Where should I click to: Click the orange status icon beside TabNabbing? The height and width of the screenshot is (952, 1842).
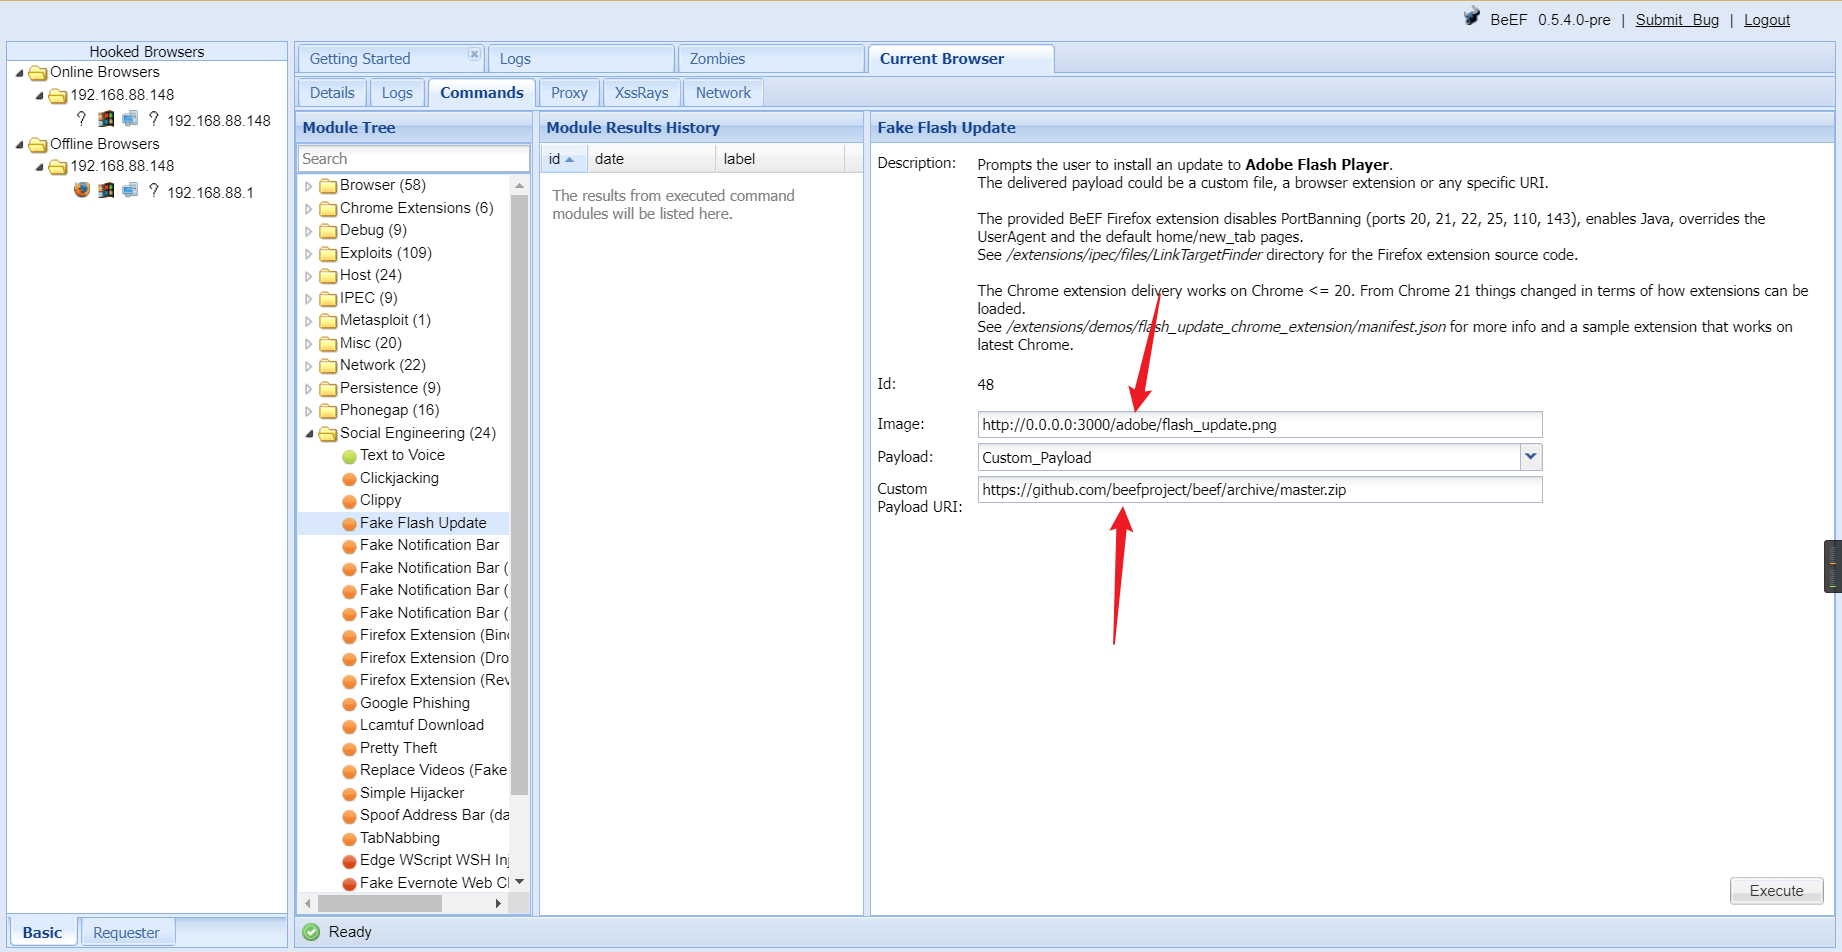349,839
